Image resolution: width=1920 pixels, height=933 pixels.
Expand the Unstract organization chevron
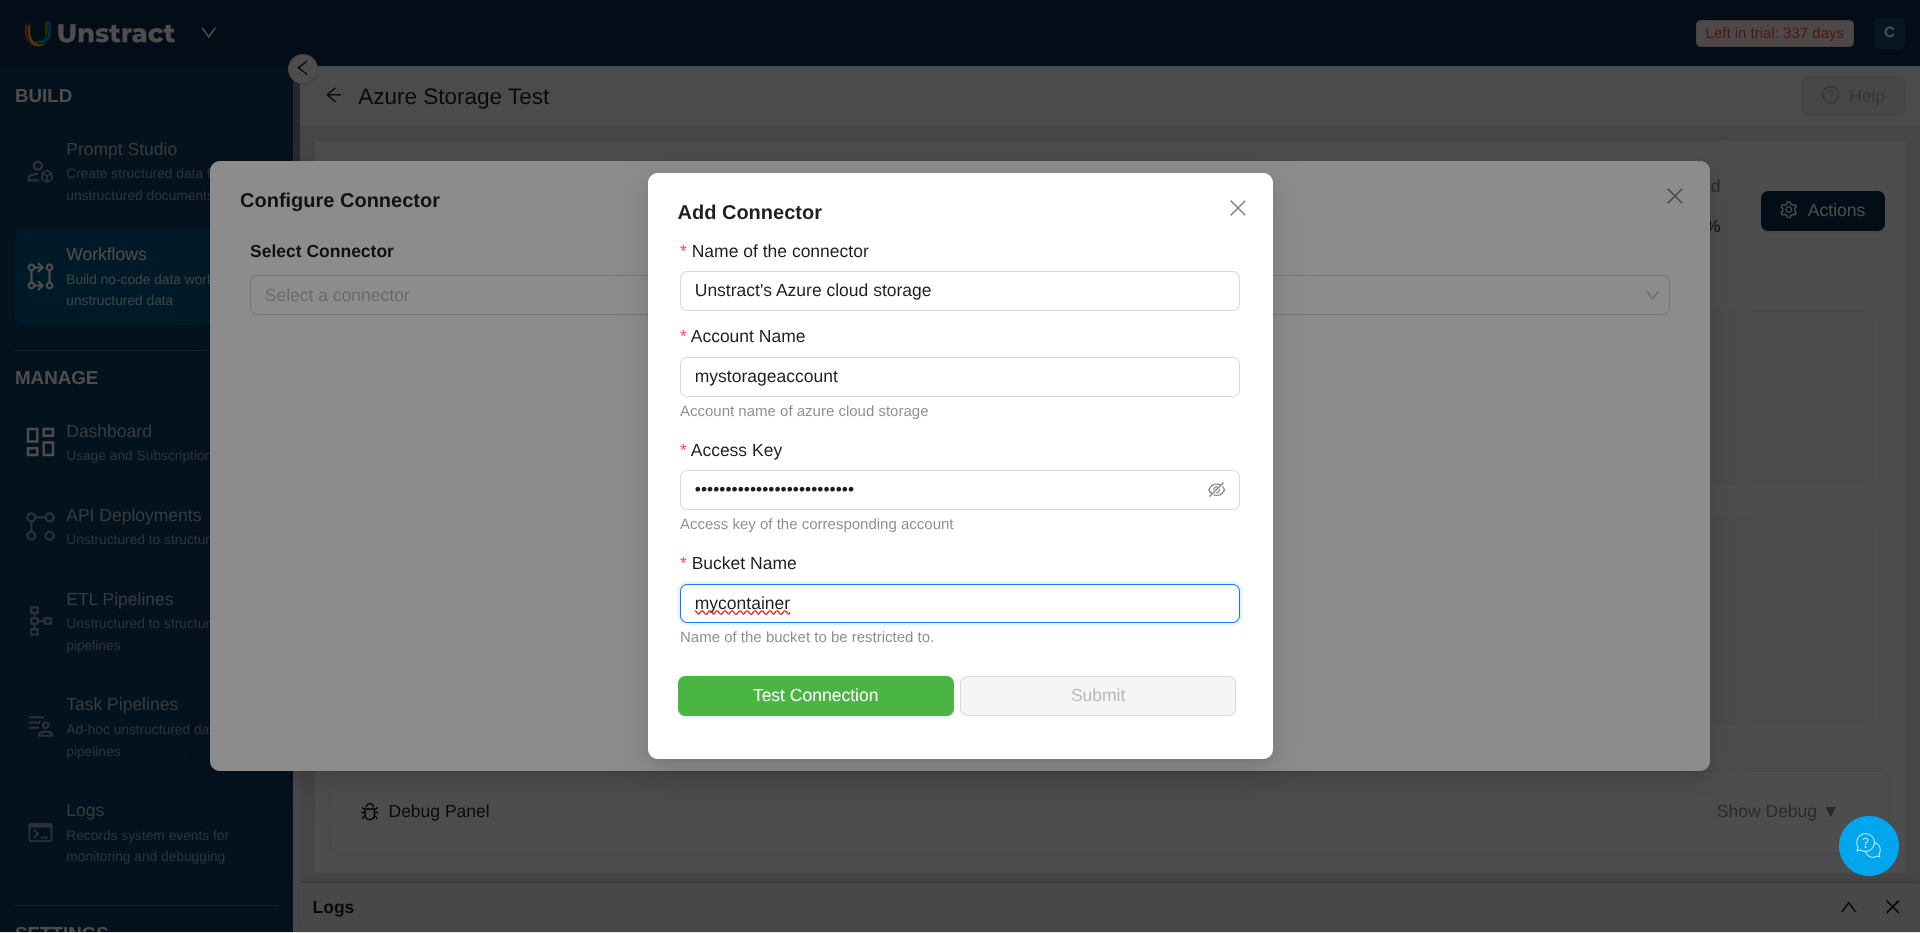(208, 33)
